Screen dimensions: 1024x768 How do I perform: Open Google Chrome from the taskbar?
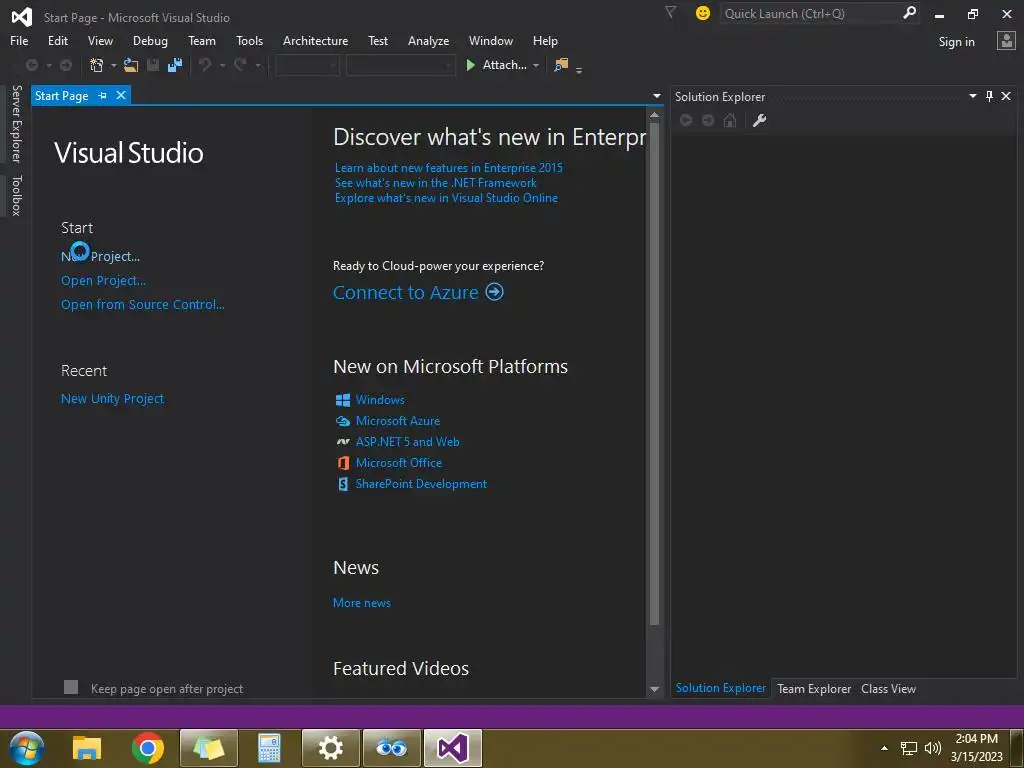pos(148,748)
